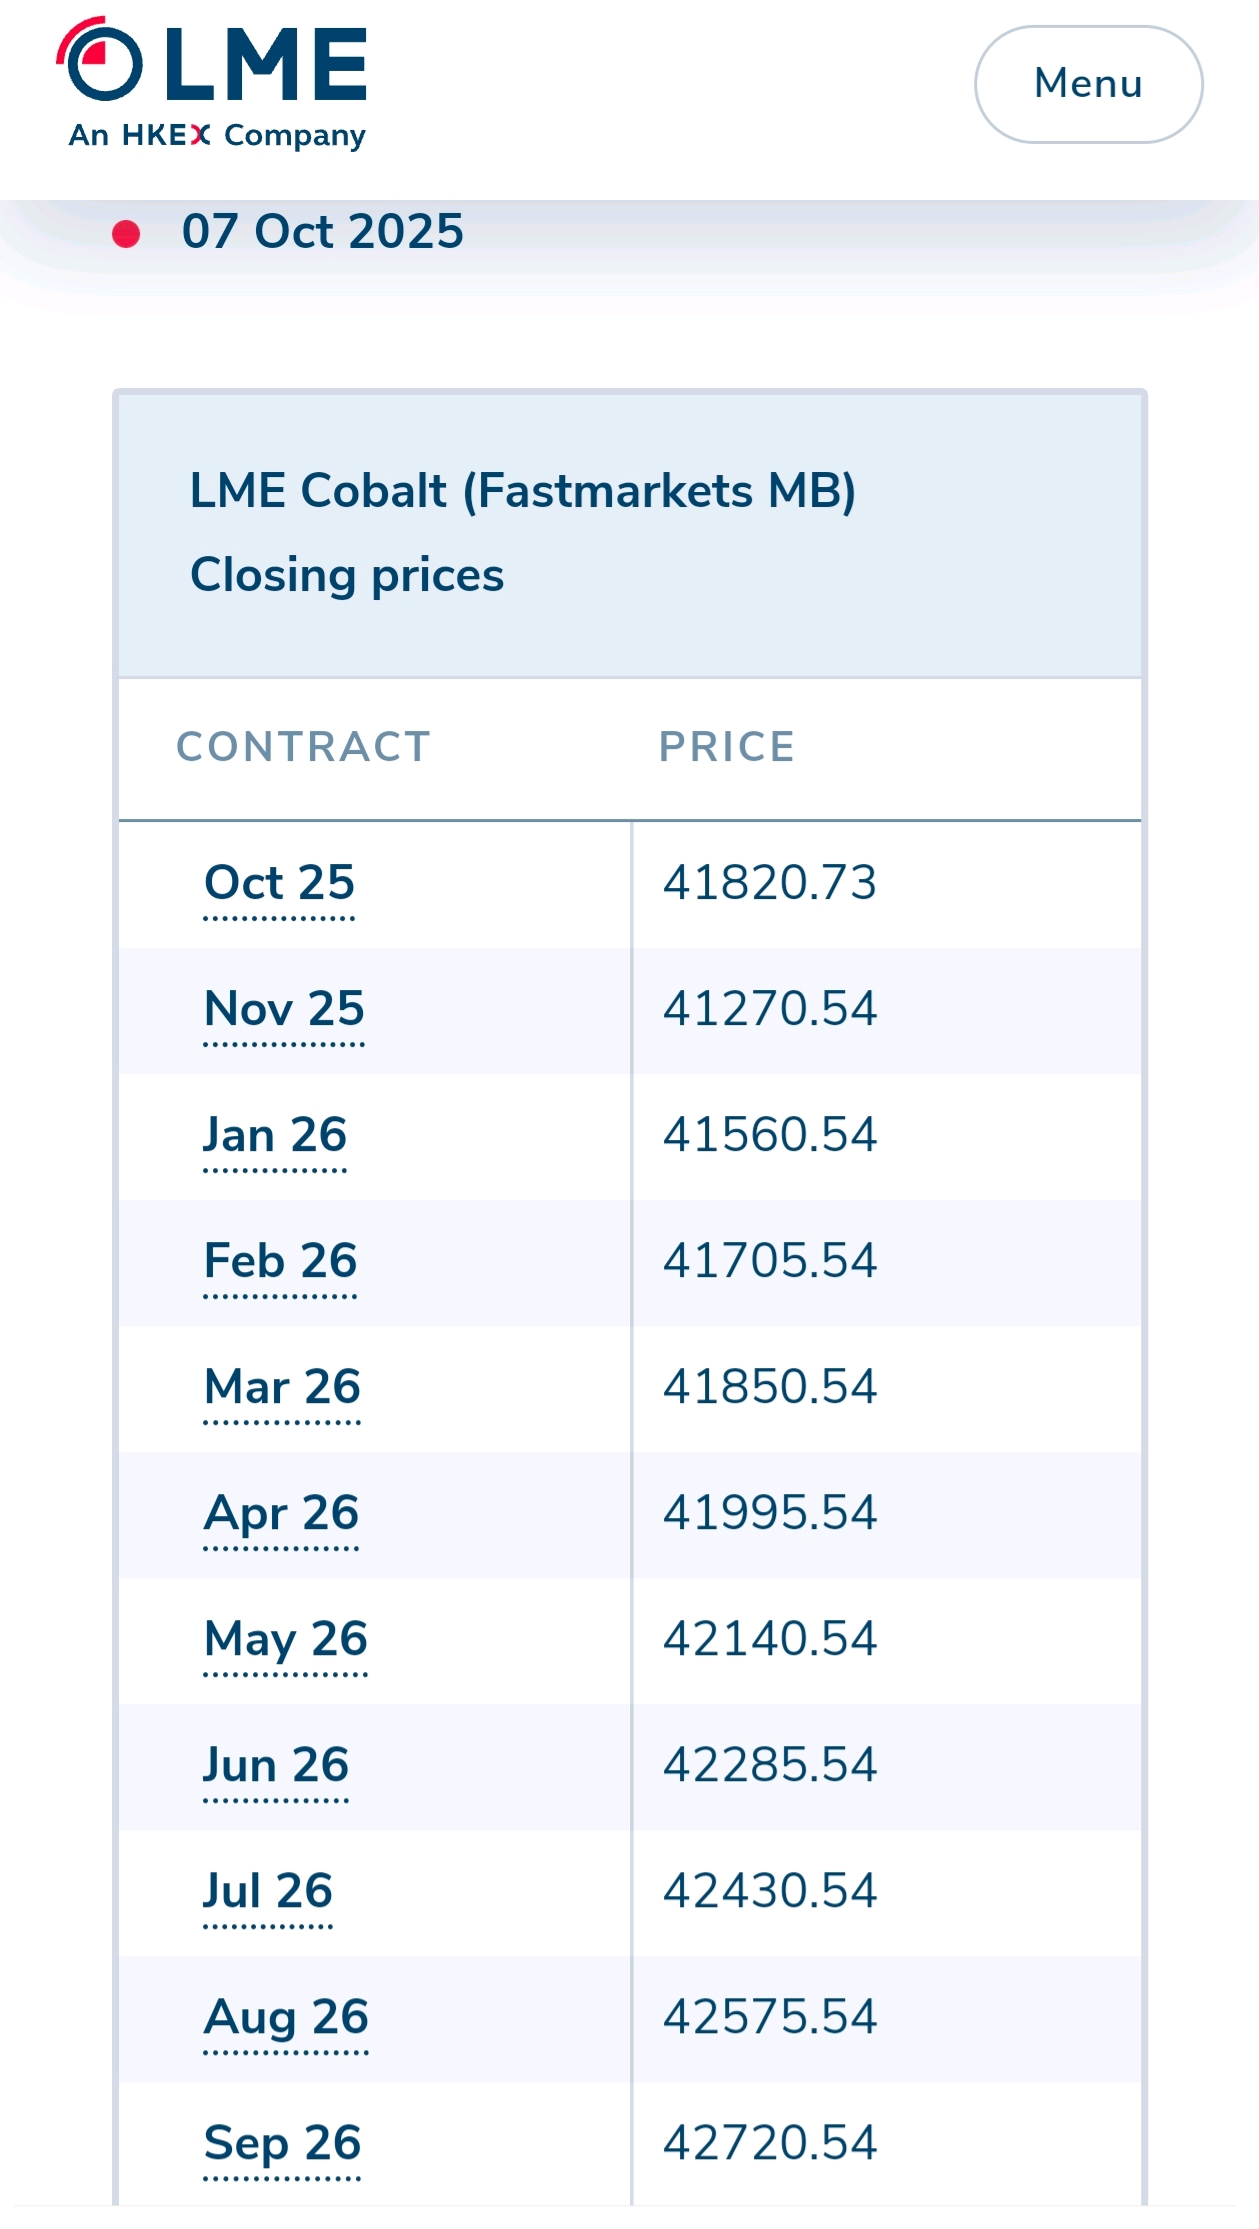Open the Jul 26 contract link

click(x=268, y=1891)
